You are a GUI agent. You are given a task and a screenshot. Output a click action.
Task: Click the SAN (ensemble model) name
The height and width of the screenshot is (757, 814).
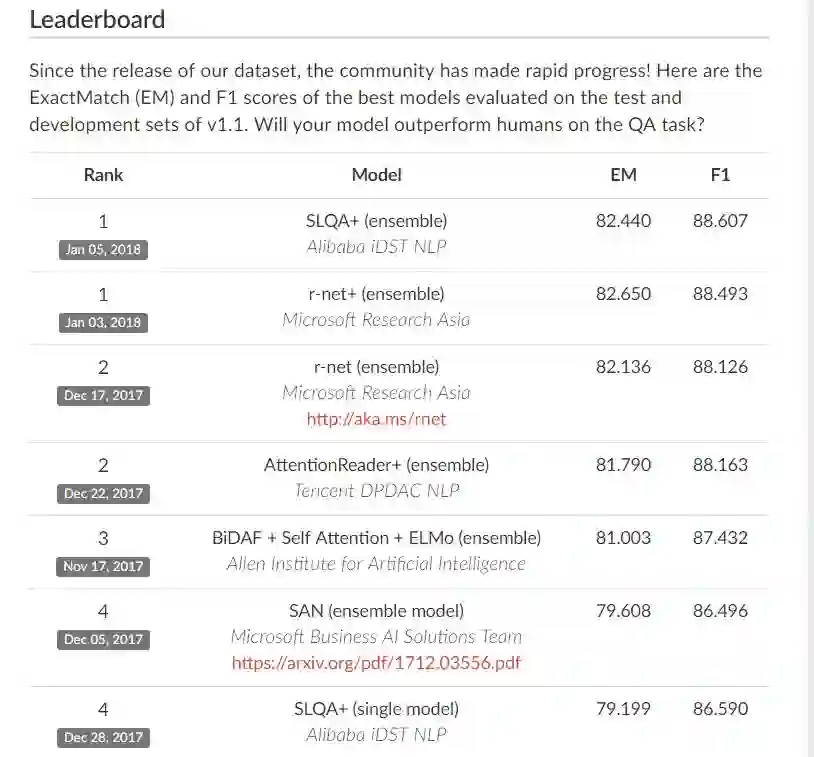pyautogui.click(x=376, y=611)
